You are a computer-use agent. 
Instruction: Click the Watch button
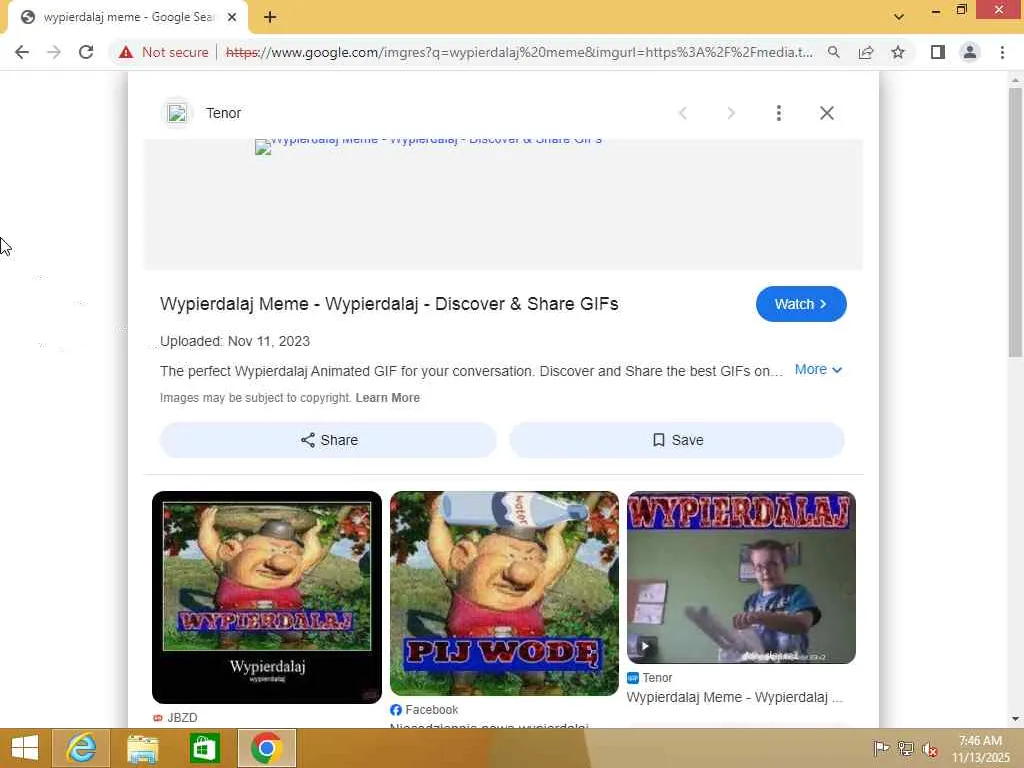pos(801,304)
